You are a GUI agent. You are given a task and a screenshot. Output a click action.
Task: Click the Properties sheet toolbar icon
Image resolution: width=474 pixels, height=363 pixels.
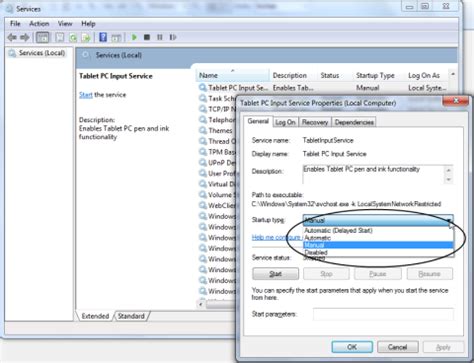[60, 37]
